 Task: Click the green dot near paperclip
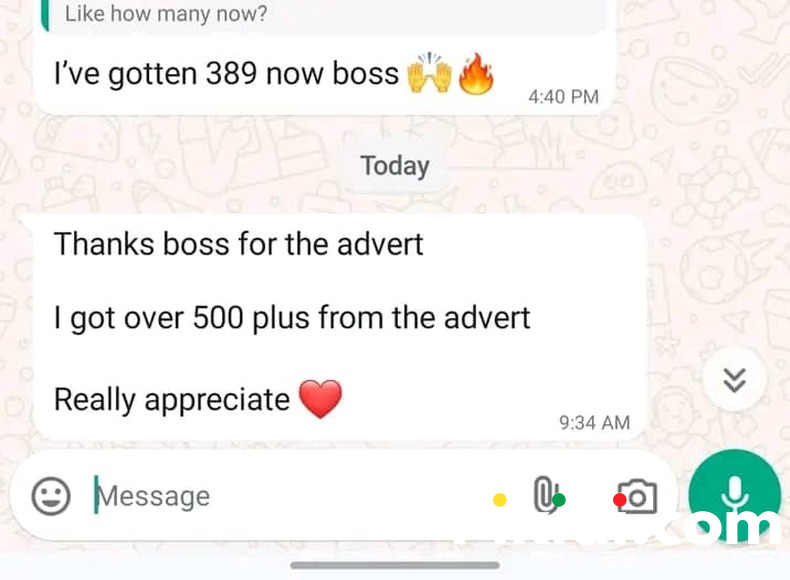click(x=559, y=500)
